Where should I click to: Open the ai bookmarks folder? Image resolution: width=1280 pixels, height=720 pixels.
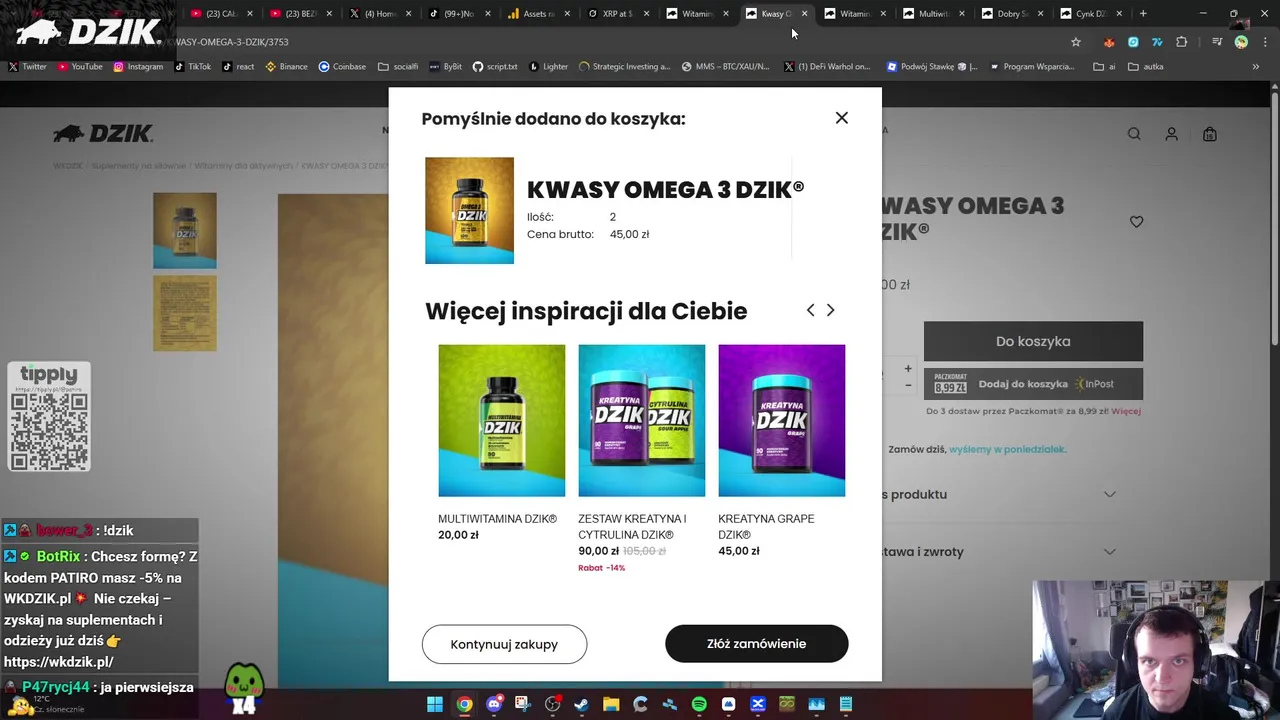pyautogui.click(x=1104, y=67)
